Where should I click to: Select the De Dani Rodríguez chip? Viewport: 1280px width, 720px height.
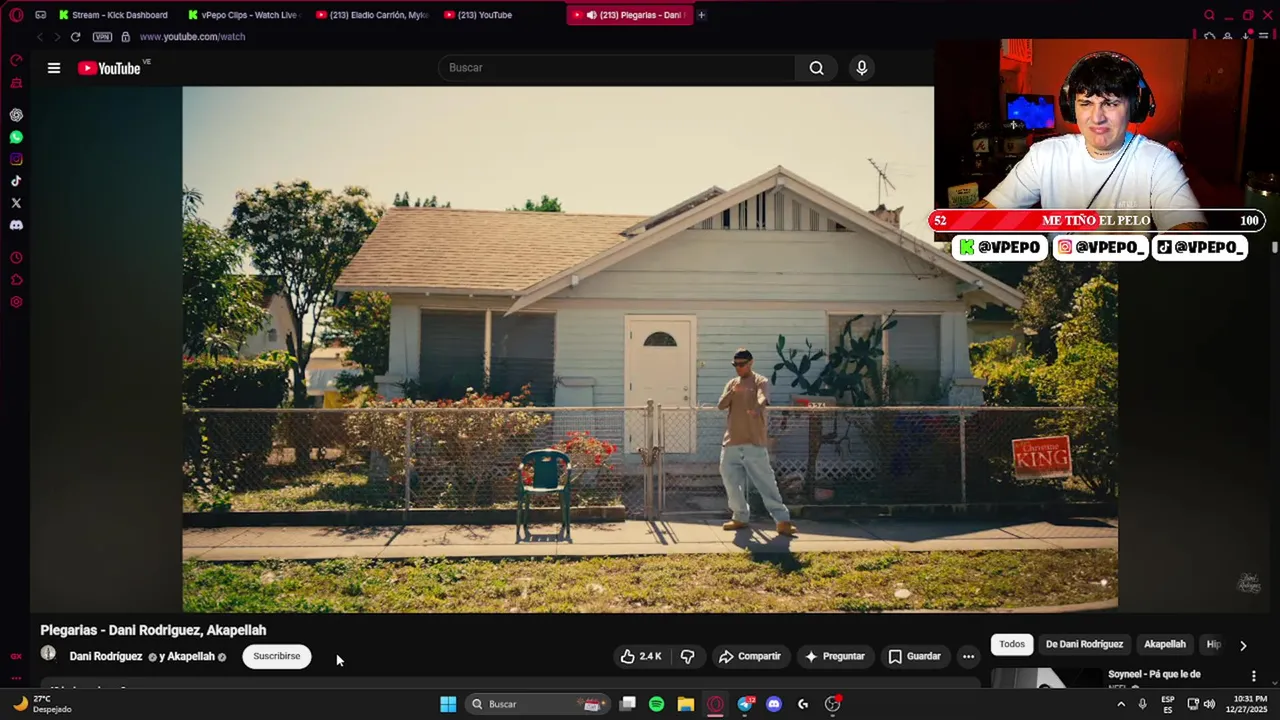click(1084, 644)
